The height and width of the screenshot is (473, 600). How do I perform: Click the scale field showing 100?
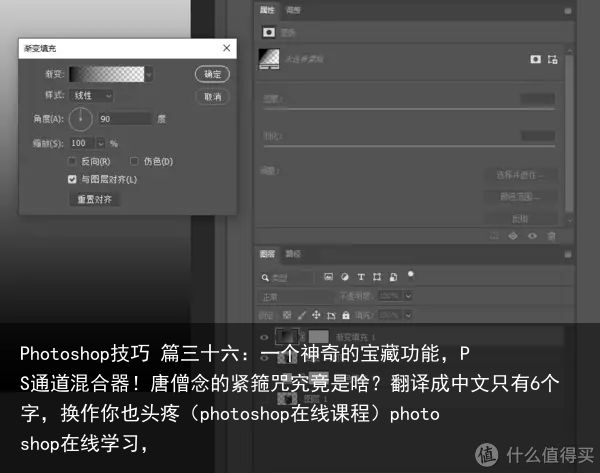point(82,143)
